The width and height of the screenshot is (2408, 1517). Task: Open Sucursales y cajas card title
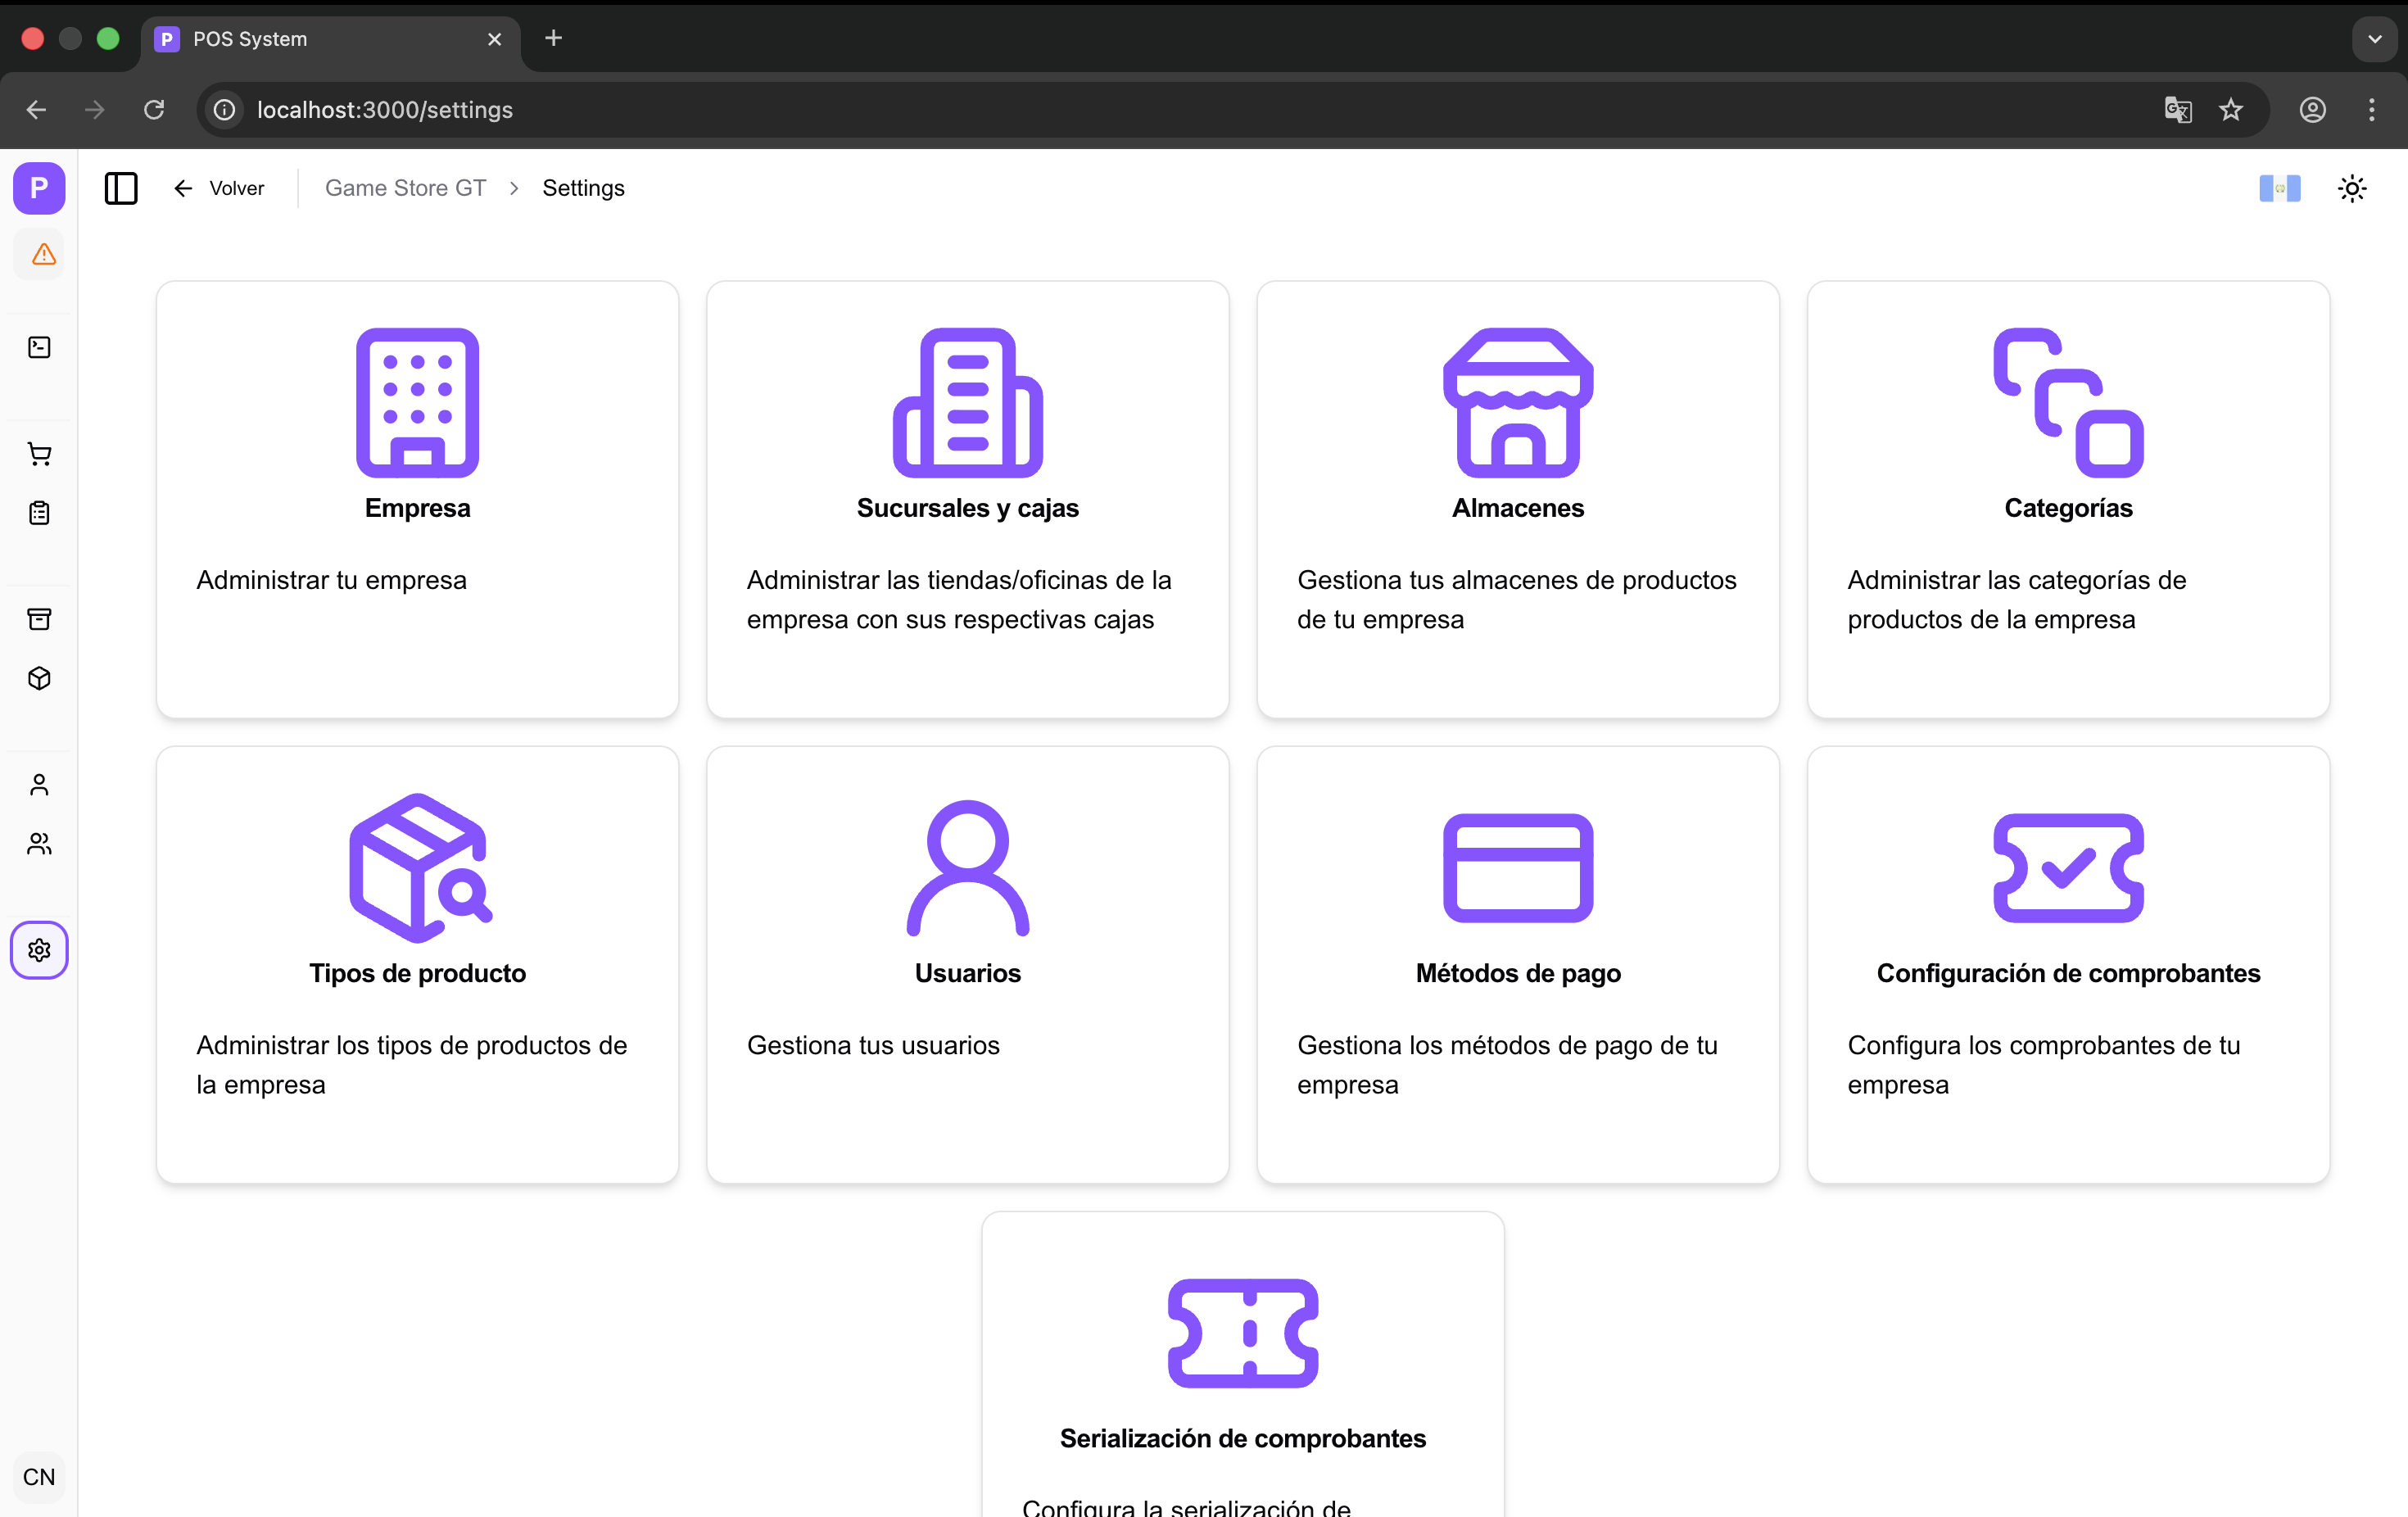tap(967, 508)
